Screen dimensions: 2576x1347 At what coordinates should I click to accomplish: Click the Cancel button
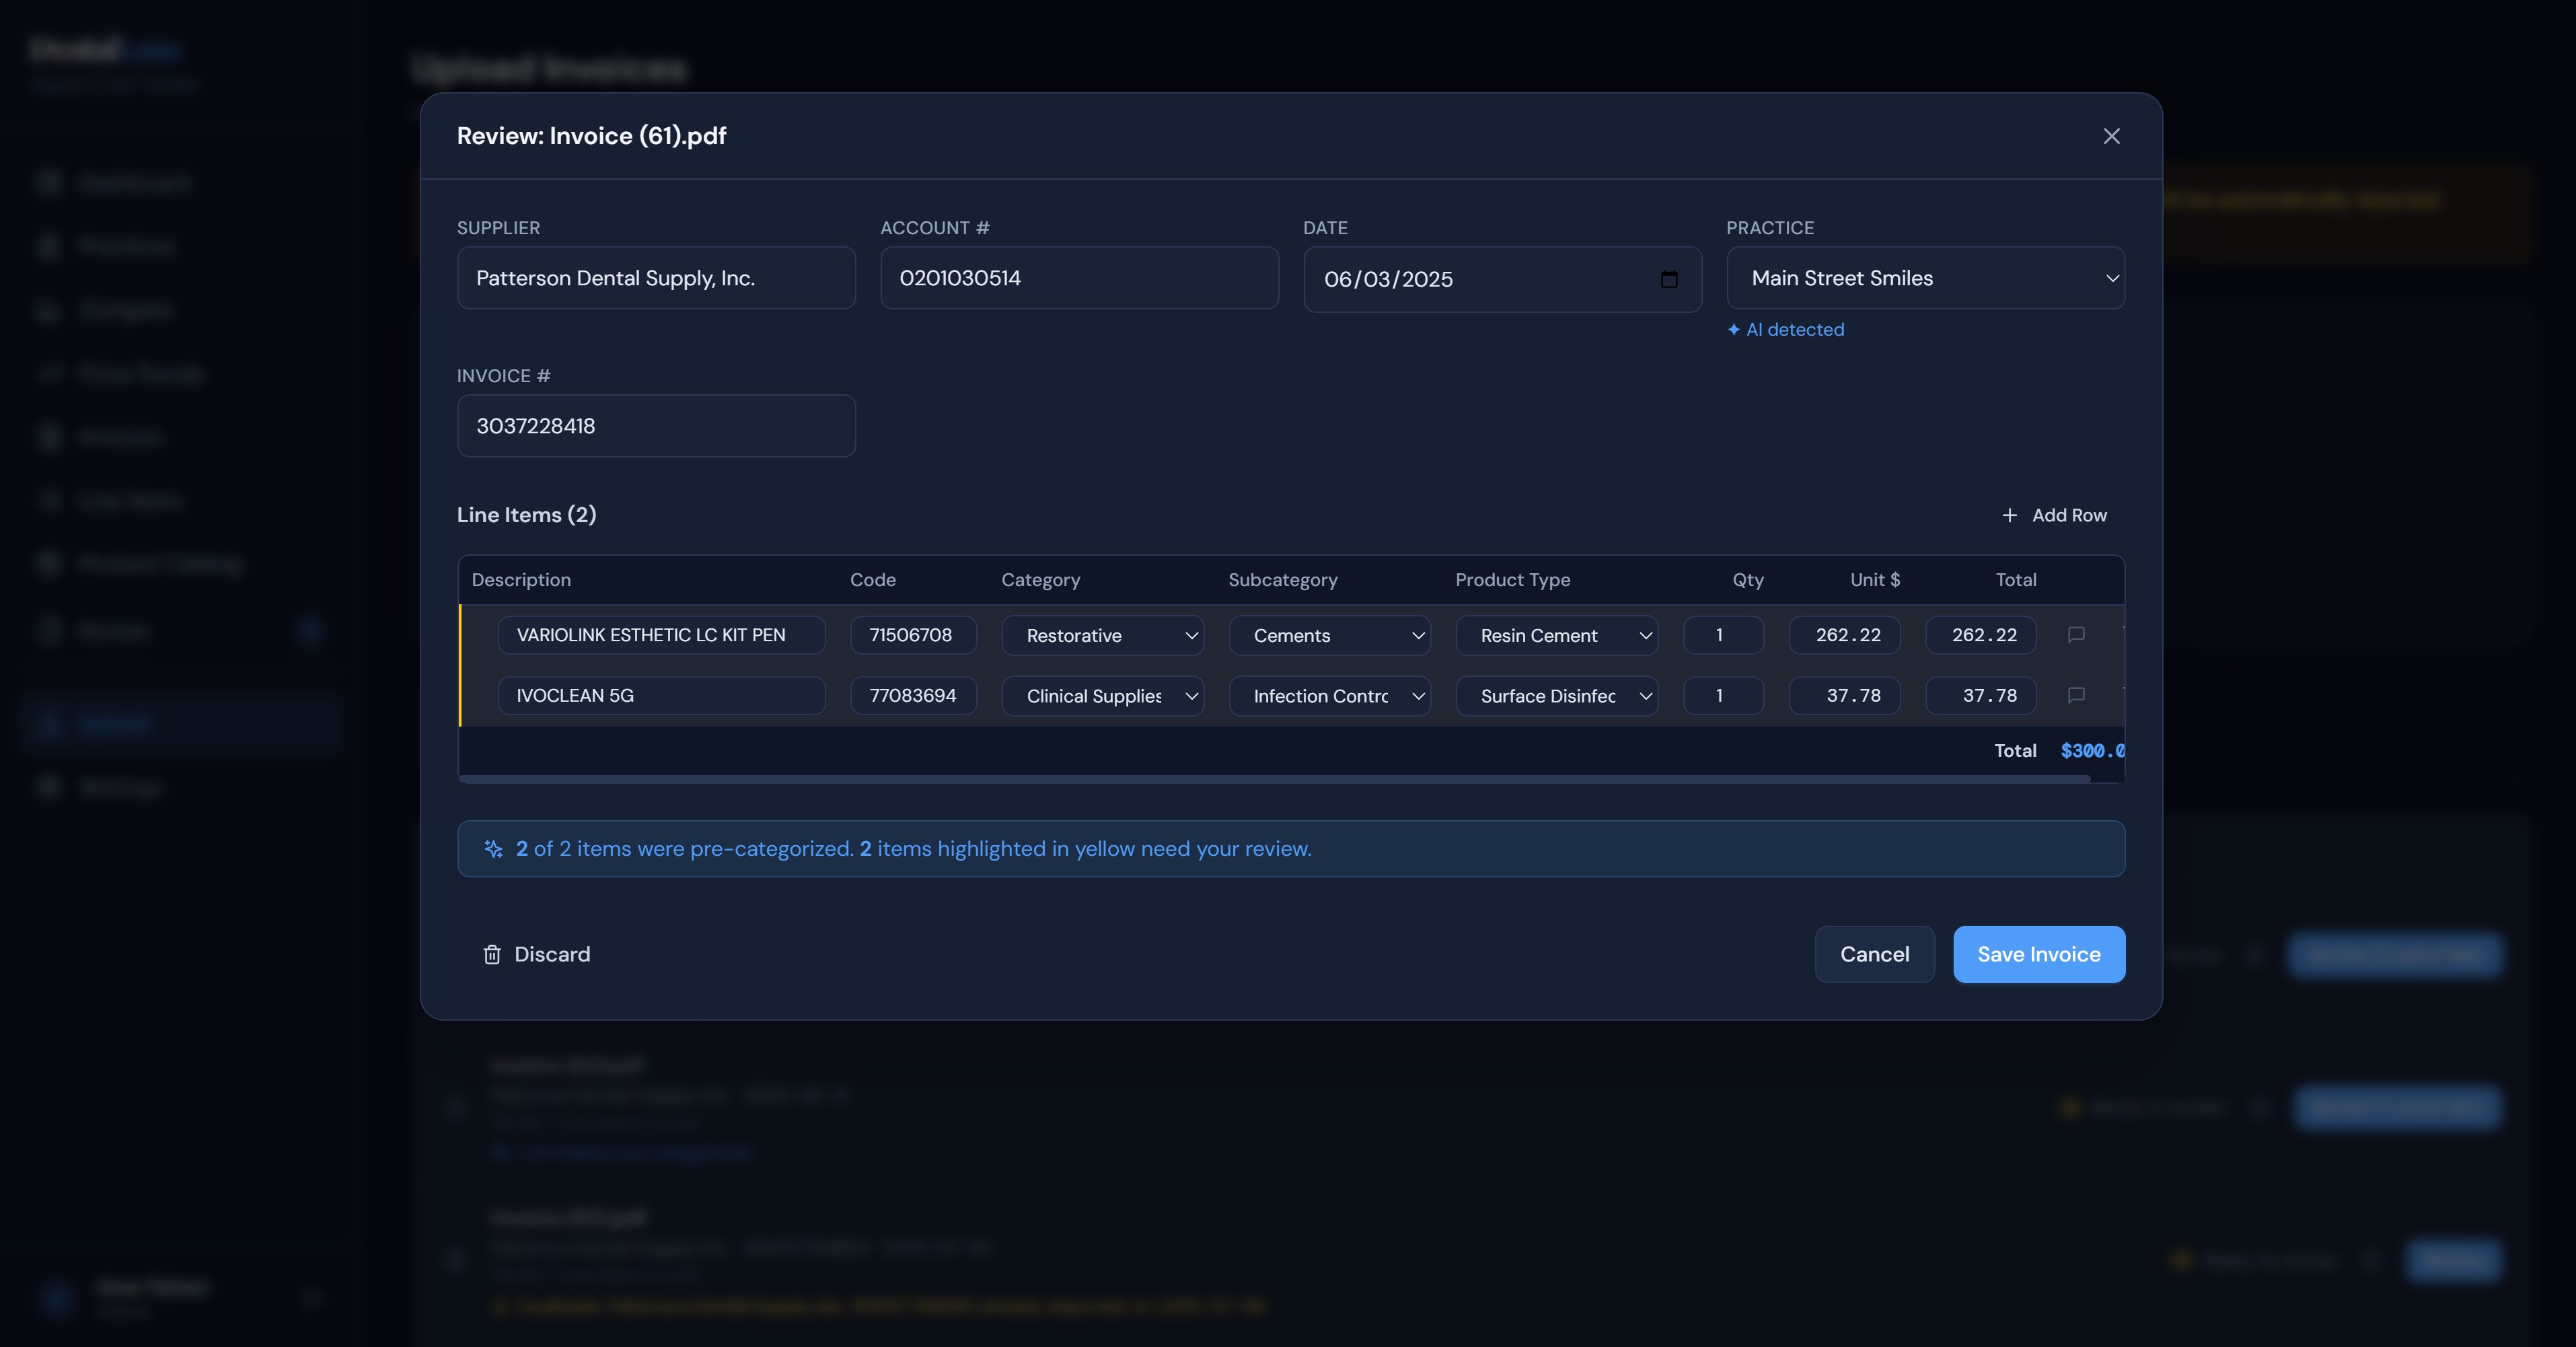[x=1874, y=954]
